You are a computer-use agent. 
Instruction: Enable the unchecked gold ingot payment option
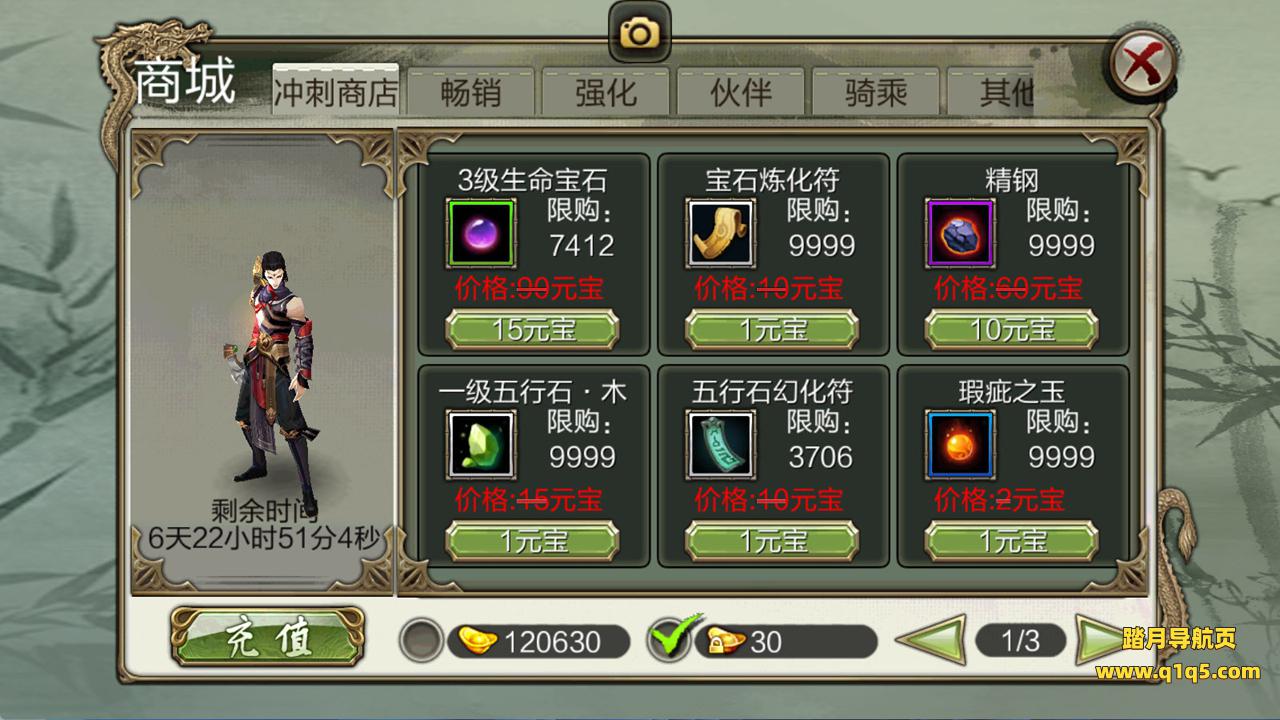pos(421,641)
